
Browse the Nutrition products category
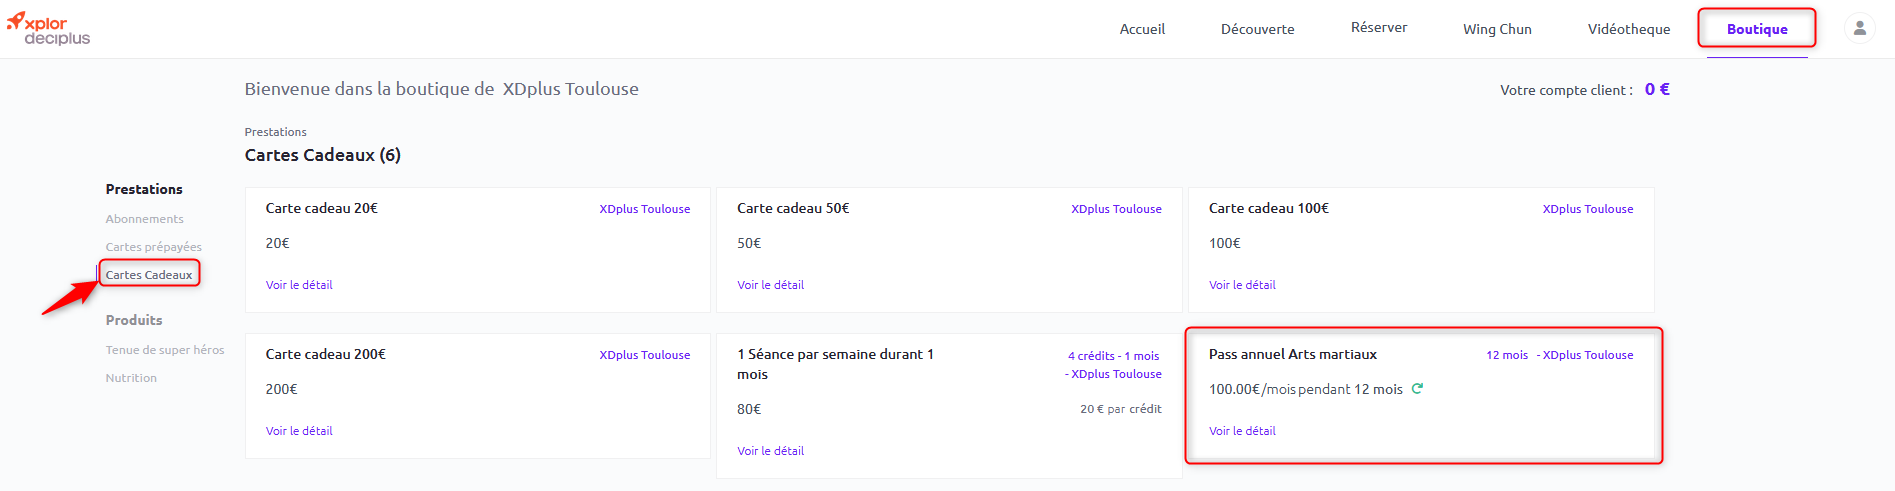pyautogui.click(x=131, y=378)
